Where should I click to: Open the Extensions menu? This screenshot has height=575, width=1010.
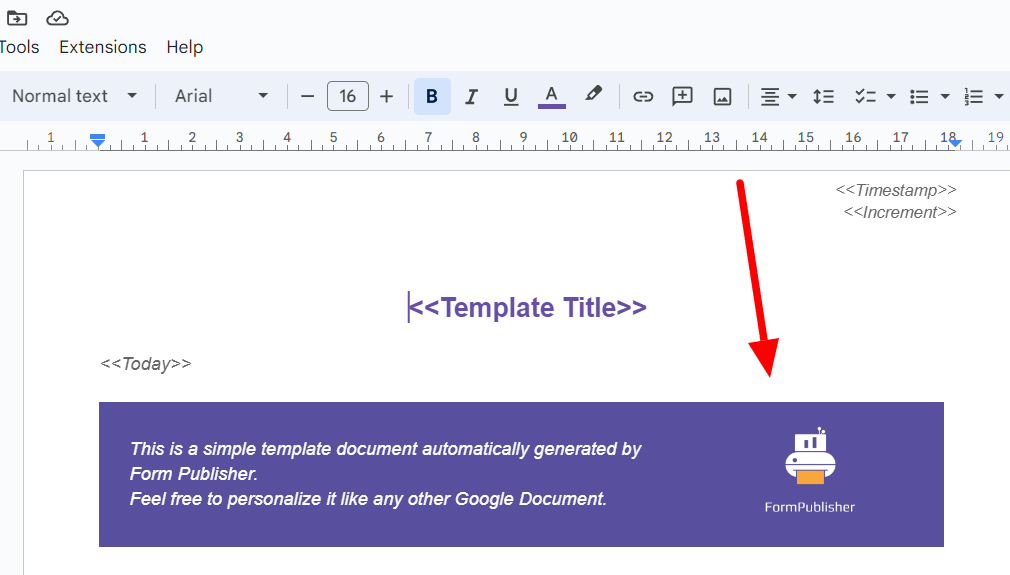pos(102,47)
